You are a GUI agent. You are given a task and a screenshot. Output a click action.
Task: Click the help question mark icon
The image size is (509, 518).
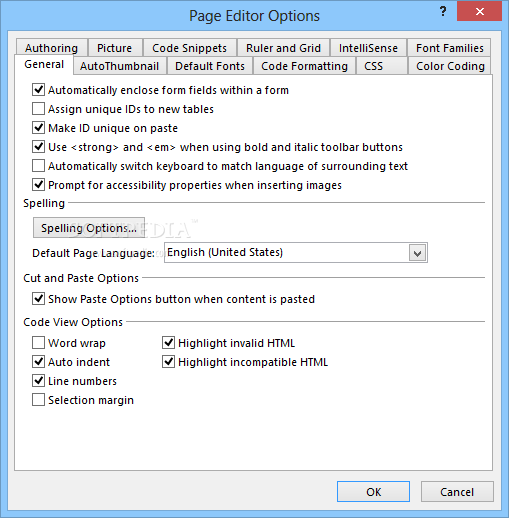443,12
